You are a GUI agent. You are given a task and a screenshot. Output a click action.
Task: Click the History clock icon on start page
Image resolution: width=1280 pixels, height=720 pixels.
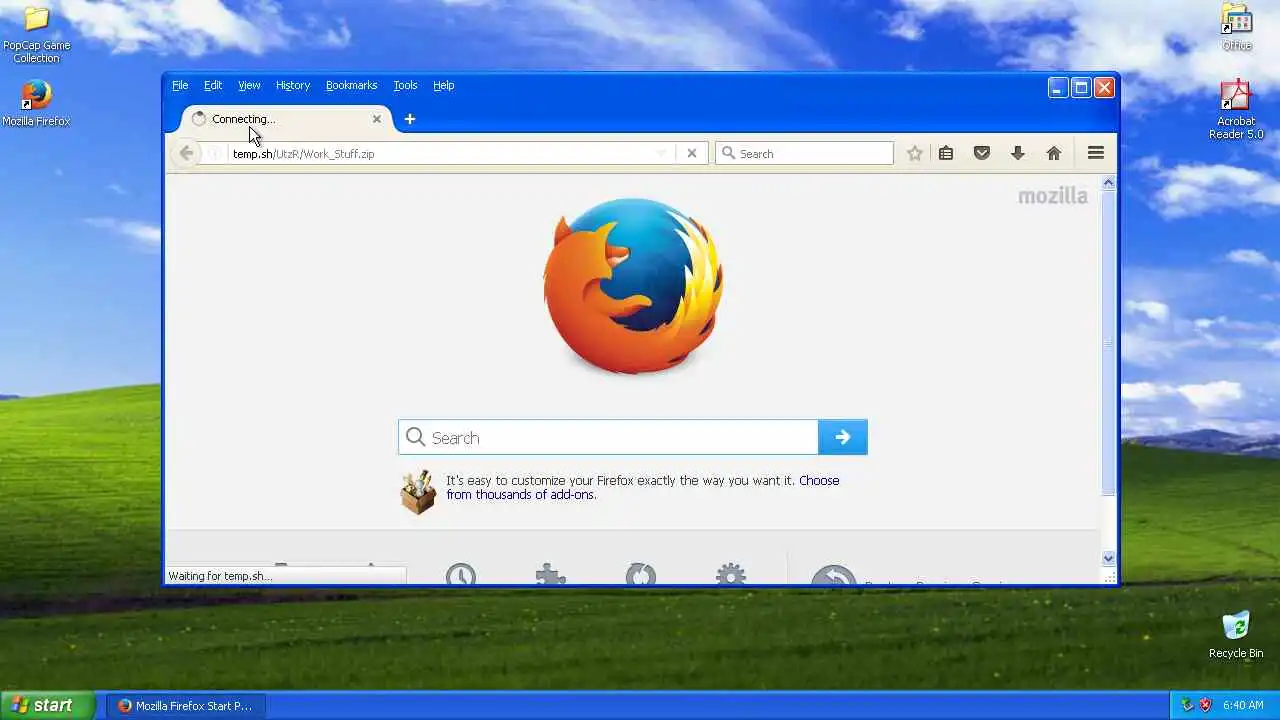pos(461,575)
